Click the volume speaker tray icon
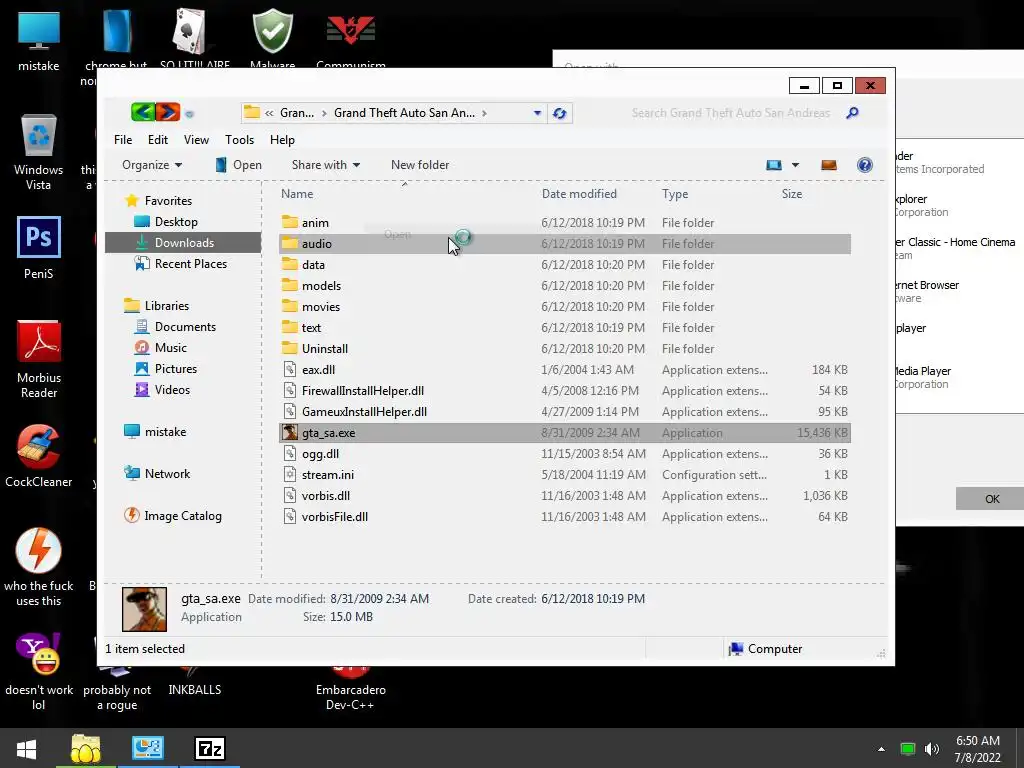Viewport: 1024px width, 768px height. (932, 749)
